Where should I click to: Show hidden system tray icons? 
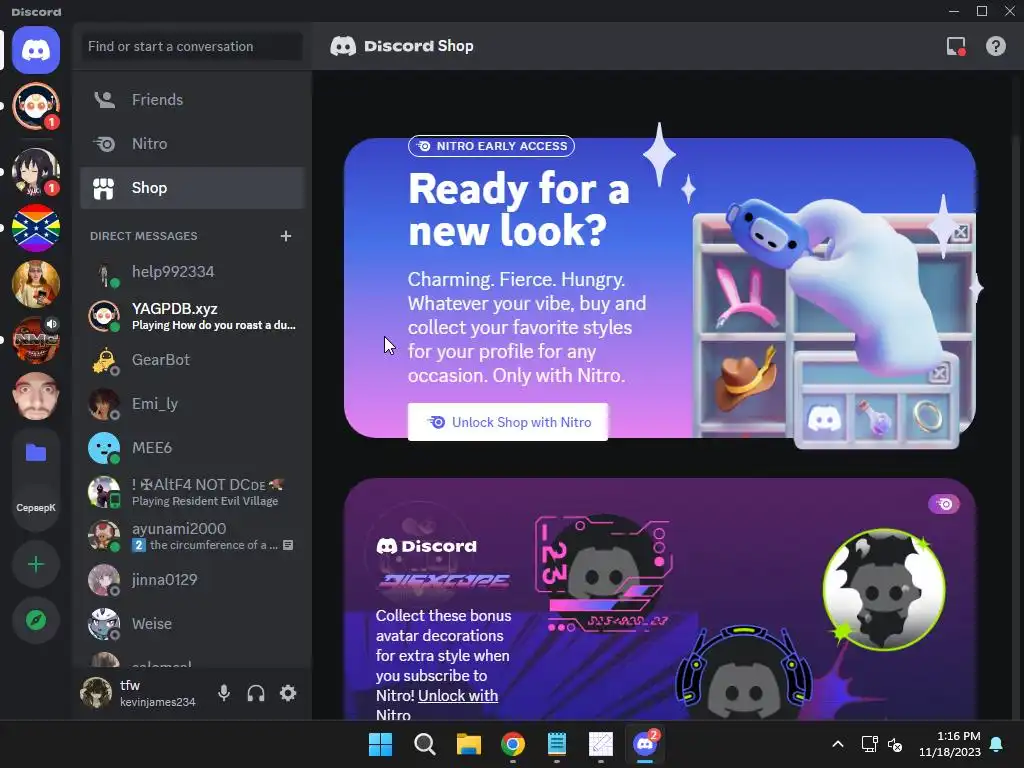tap(837, 744)
